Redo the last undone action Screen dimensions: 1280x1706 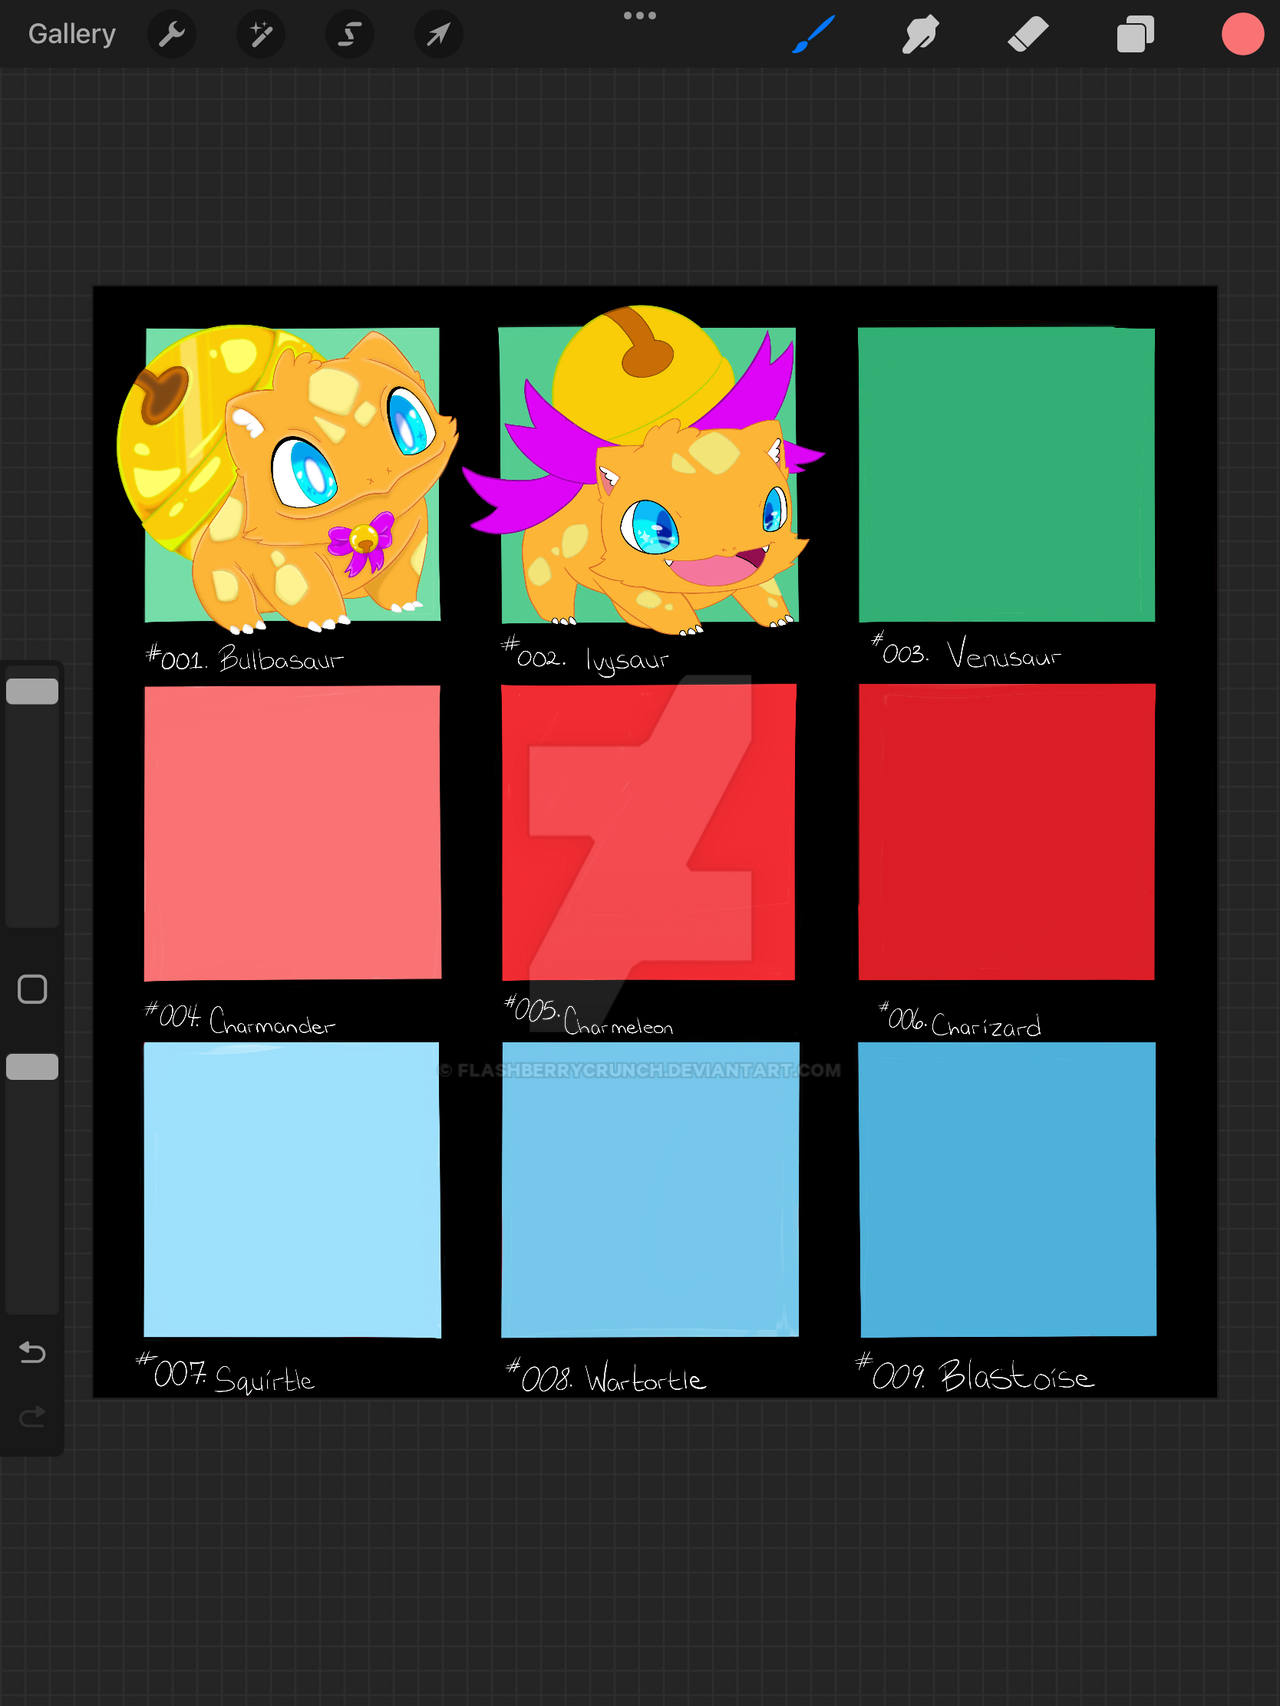[32, 1416]
